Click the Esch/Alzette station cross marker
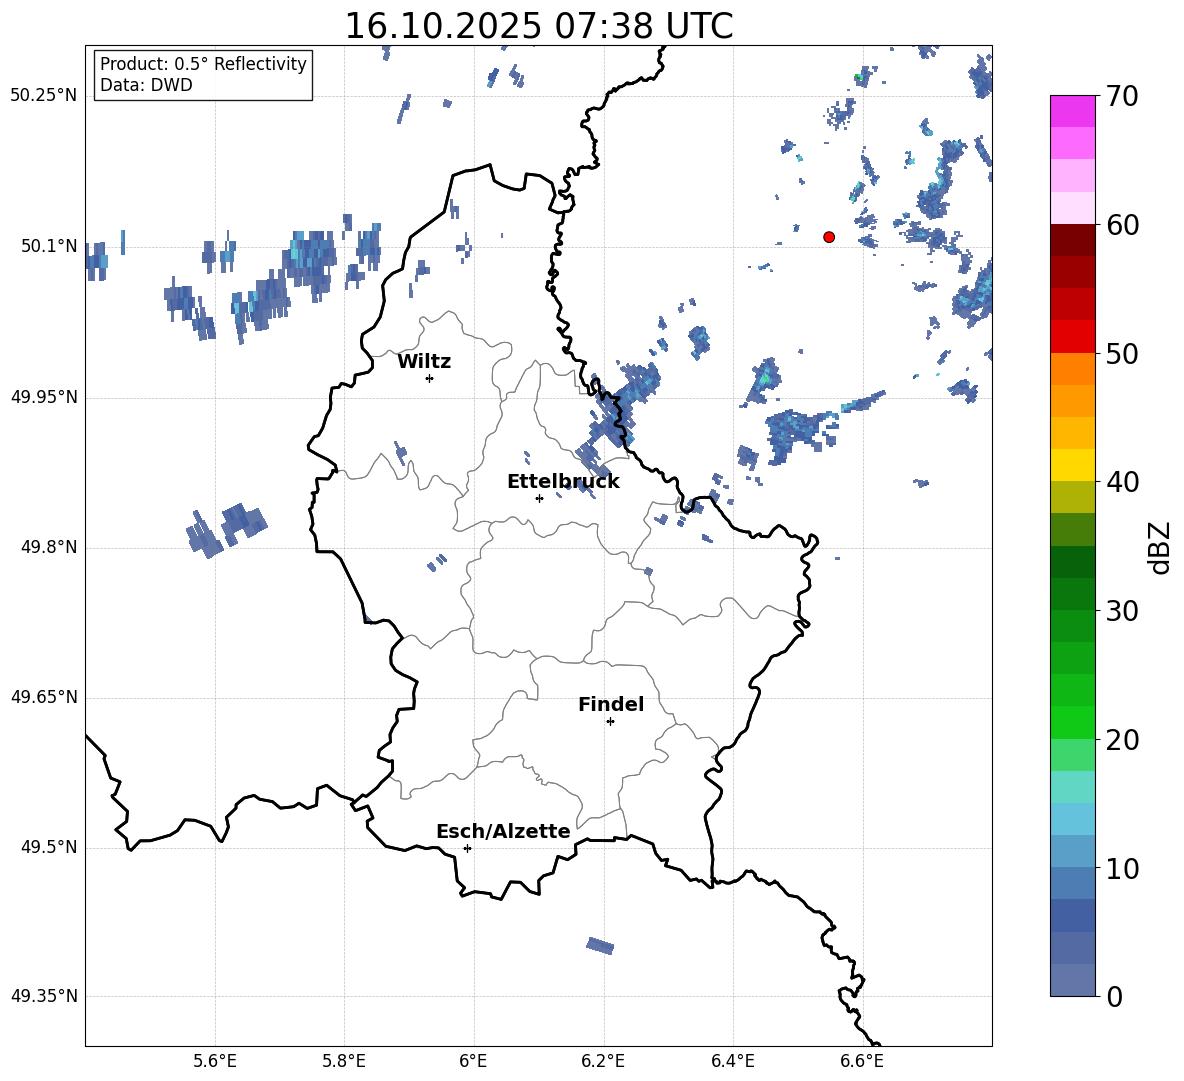The height and width of the screenshot is (1081, 1184). click(467, 848)
